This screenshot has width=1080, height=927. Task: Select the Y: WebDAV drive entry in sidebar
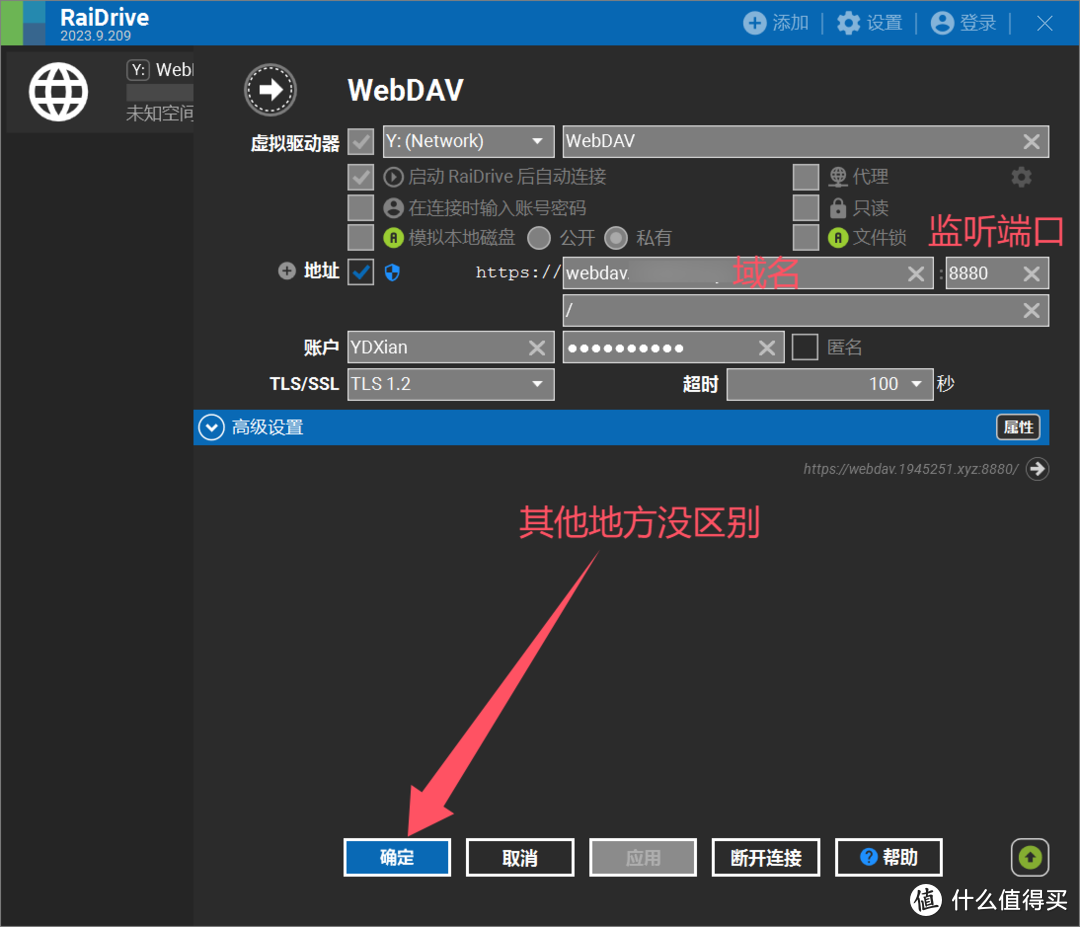pos(100,92)
